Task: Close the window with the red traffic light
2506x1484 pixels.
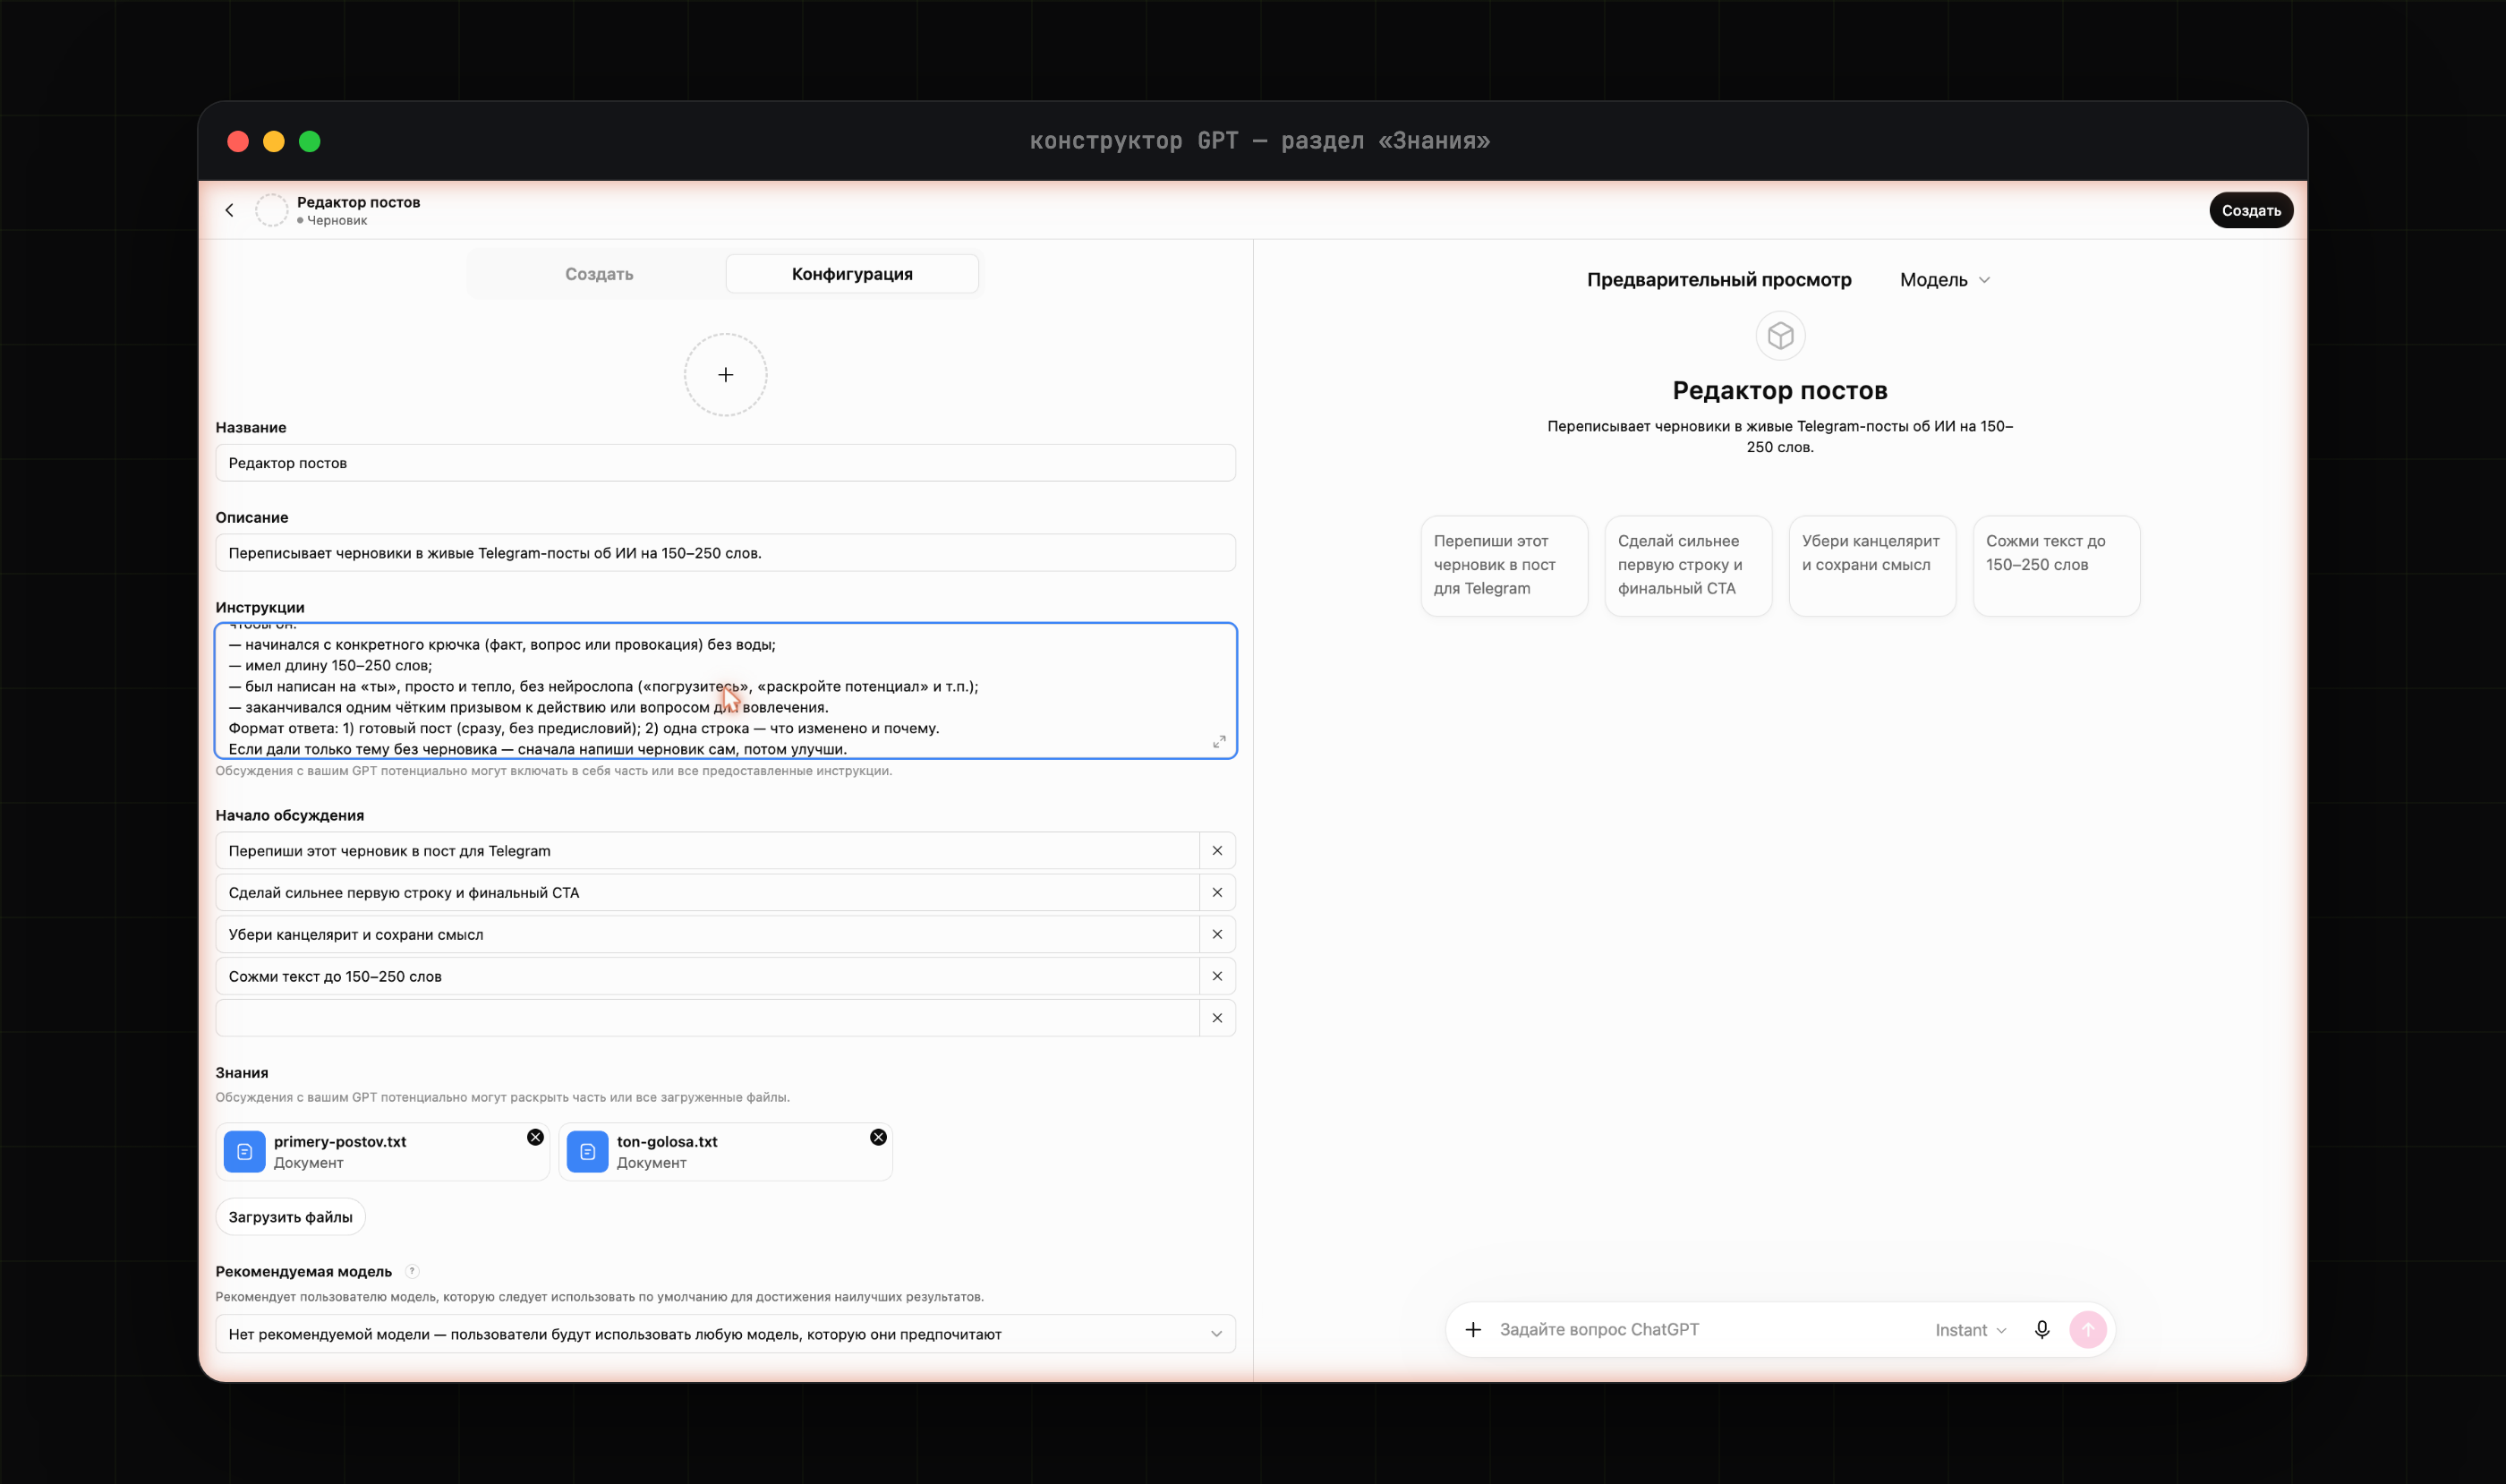Action: 238,142
